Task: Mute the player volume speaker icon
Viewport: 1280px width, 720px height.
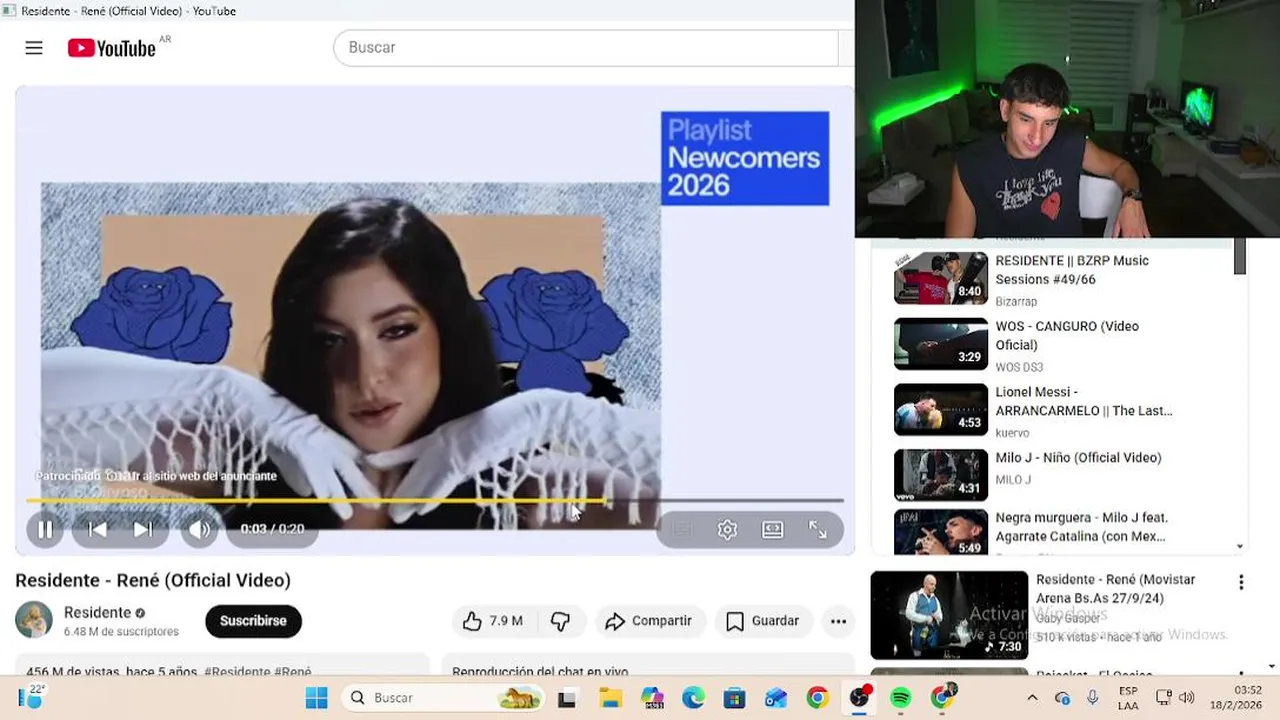Action: tap(199, 529)
